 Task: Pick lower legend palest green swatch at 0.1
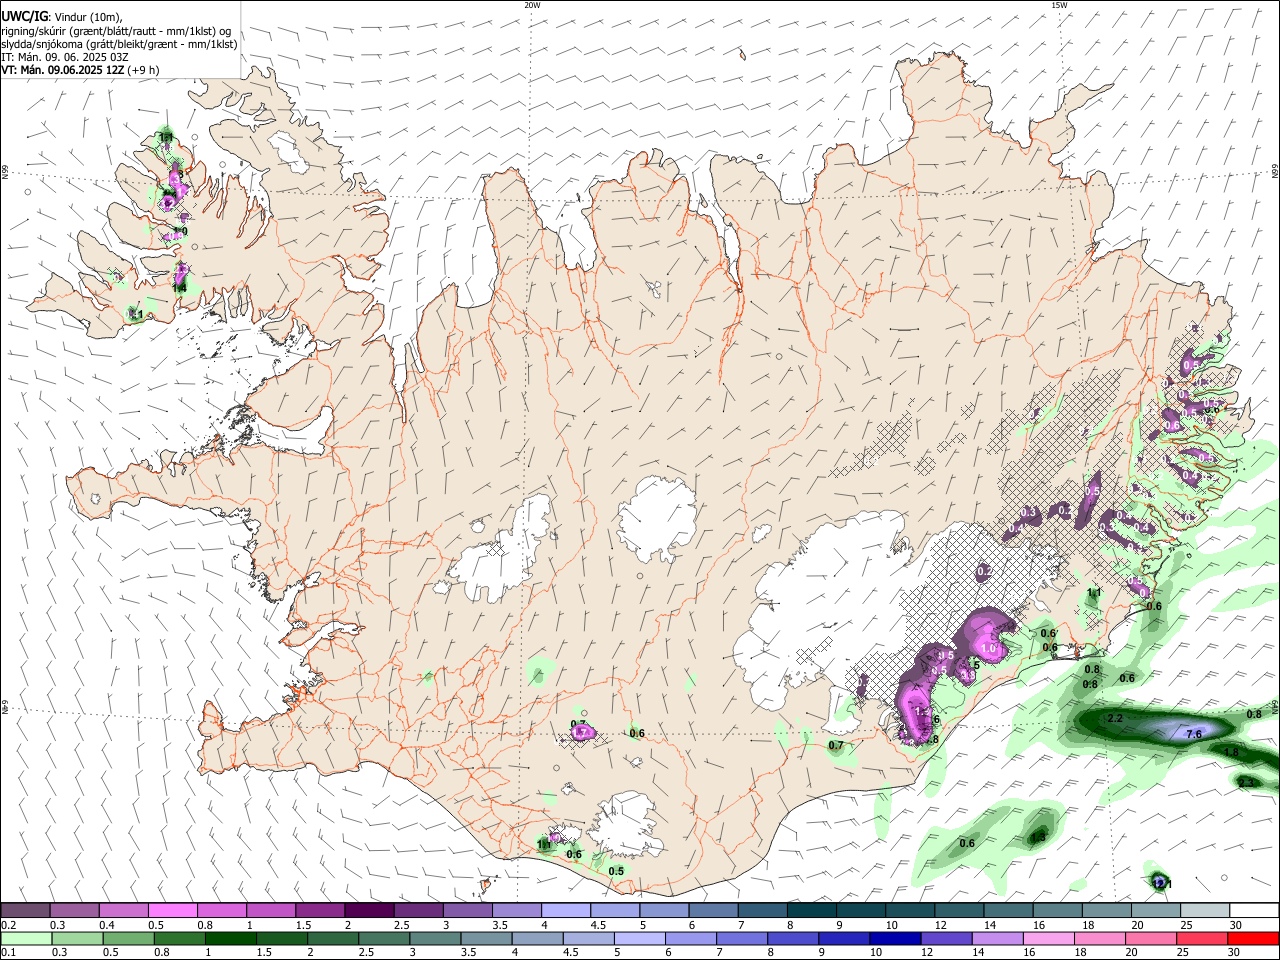(25, 938)
